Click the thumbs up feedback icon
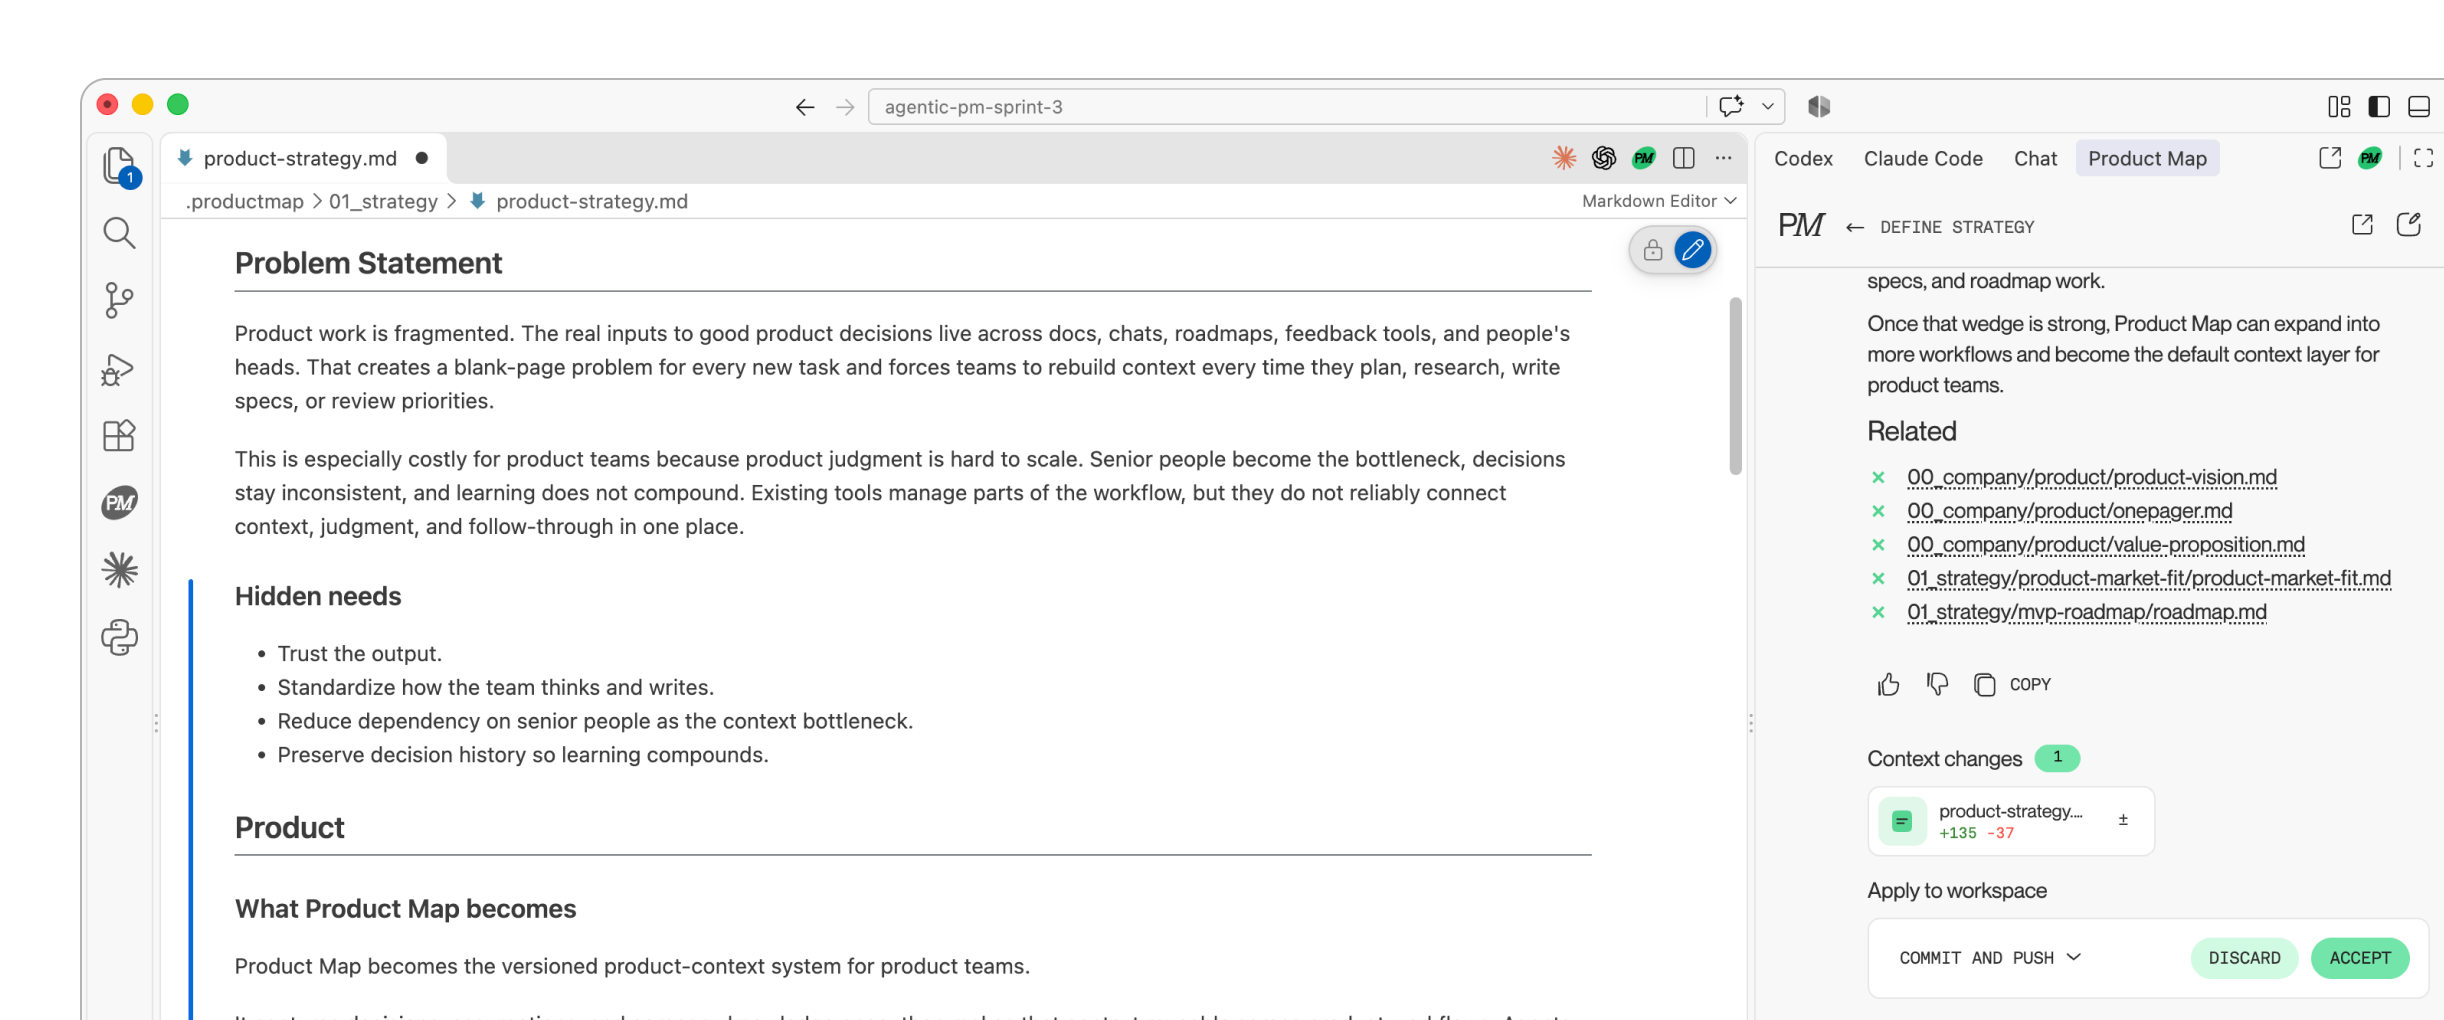This screenshot has width=2444, height=1020. point(1888,684)
